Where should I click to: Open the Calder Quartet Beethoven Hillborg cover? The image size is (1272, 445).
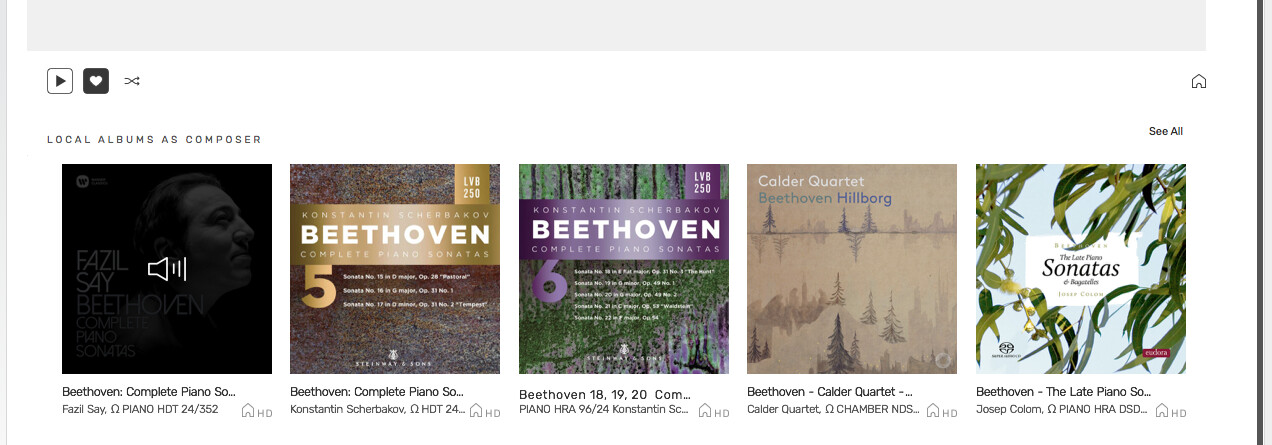[852, 268]
